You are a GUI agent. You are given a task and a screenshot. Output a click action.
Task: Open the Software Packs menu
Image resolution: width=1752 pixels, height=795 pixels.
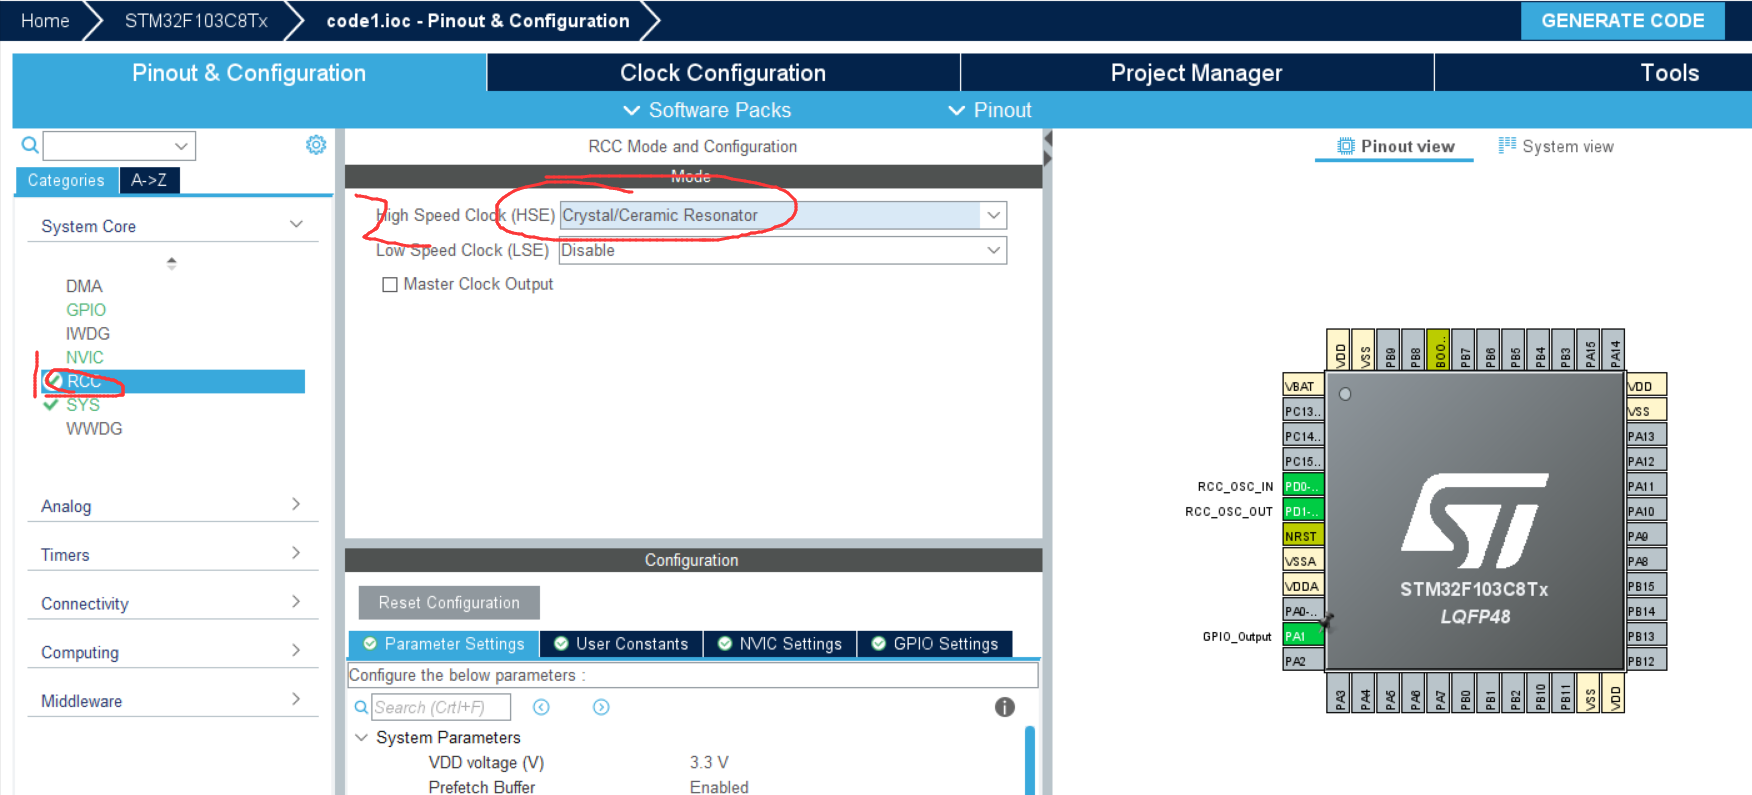(x=707, y=110)
